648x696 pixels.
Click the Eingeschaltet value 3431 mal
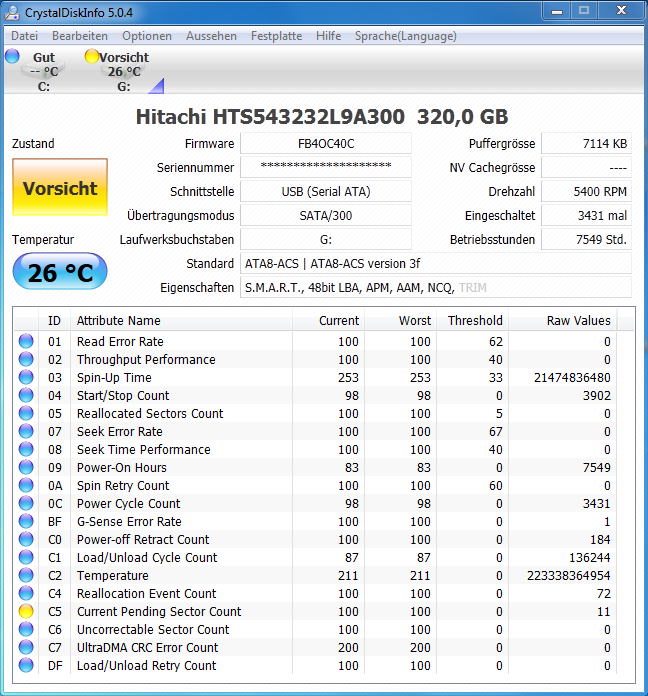pyautogui.click(x=586, y=215)
